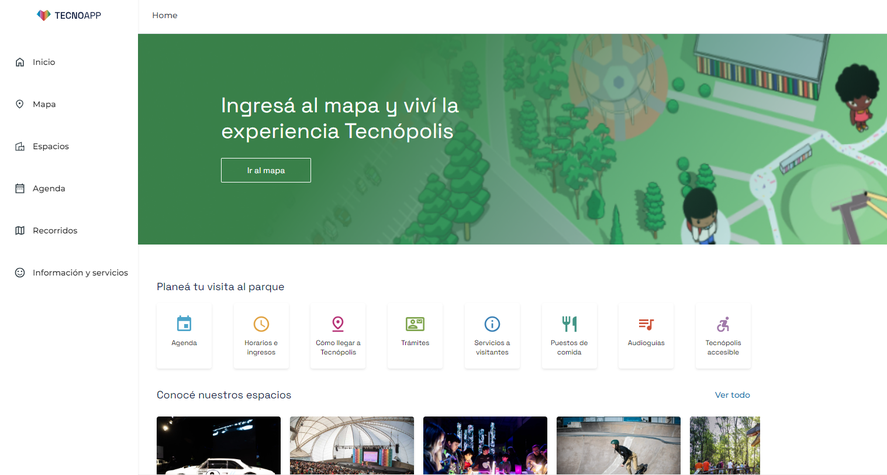Navigate to Recorridos in the sidebar
This screenshot has width=887, height=475.
click(54, 230)
